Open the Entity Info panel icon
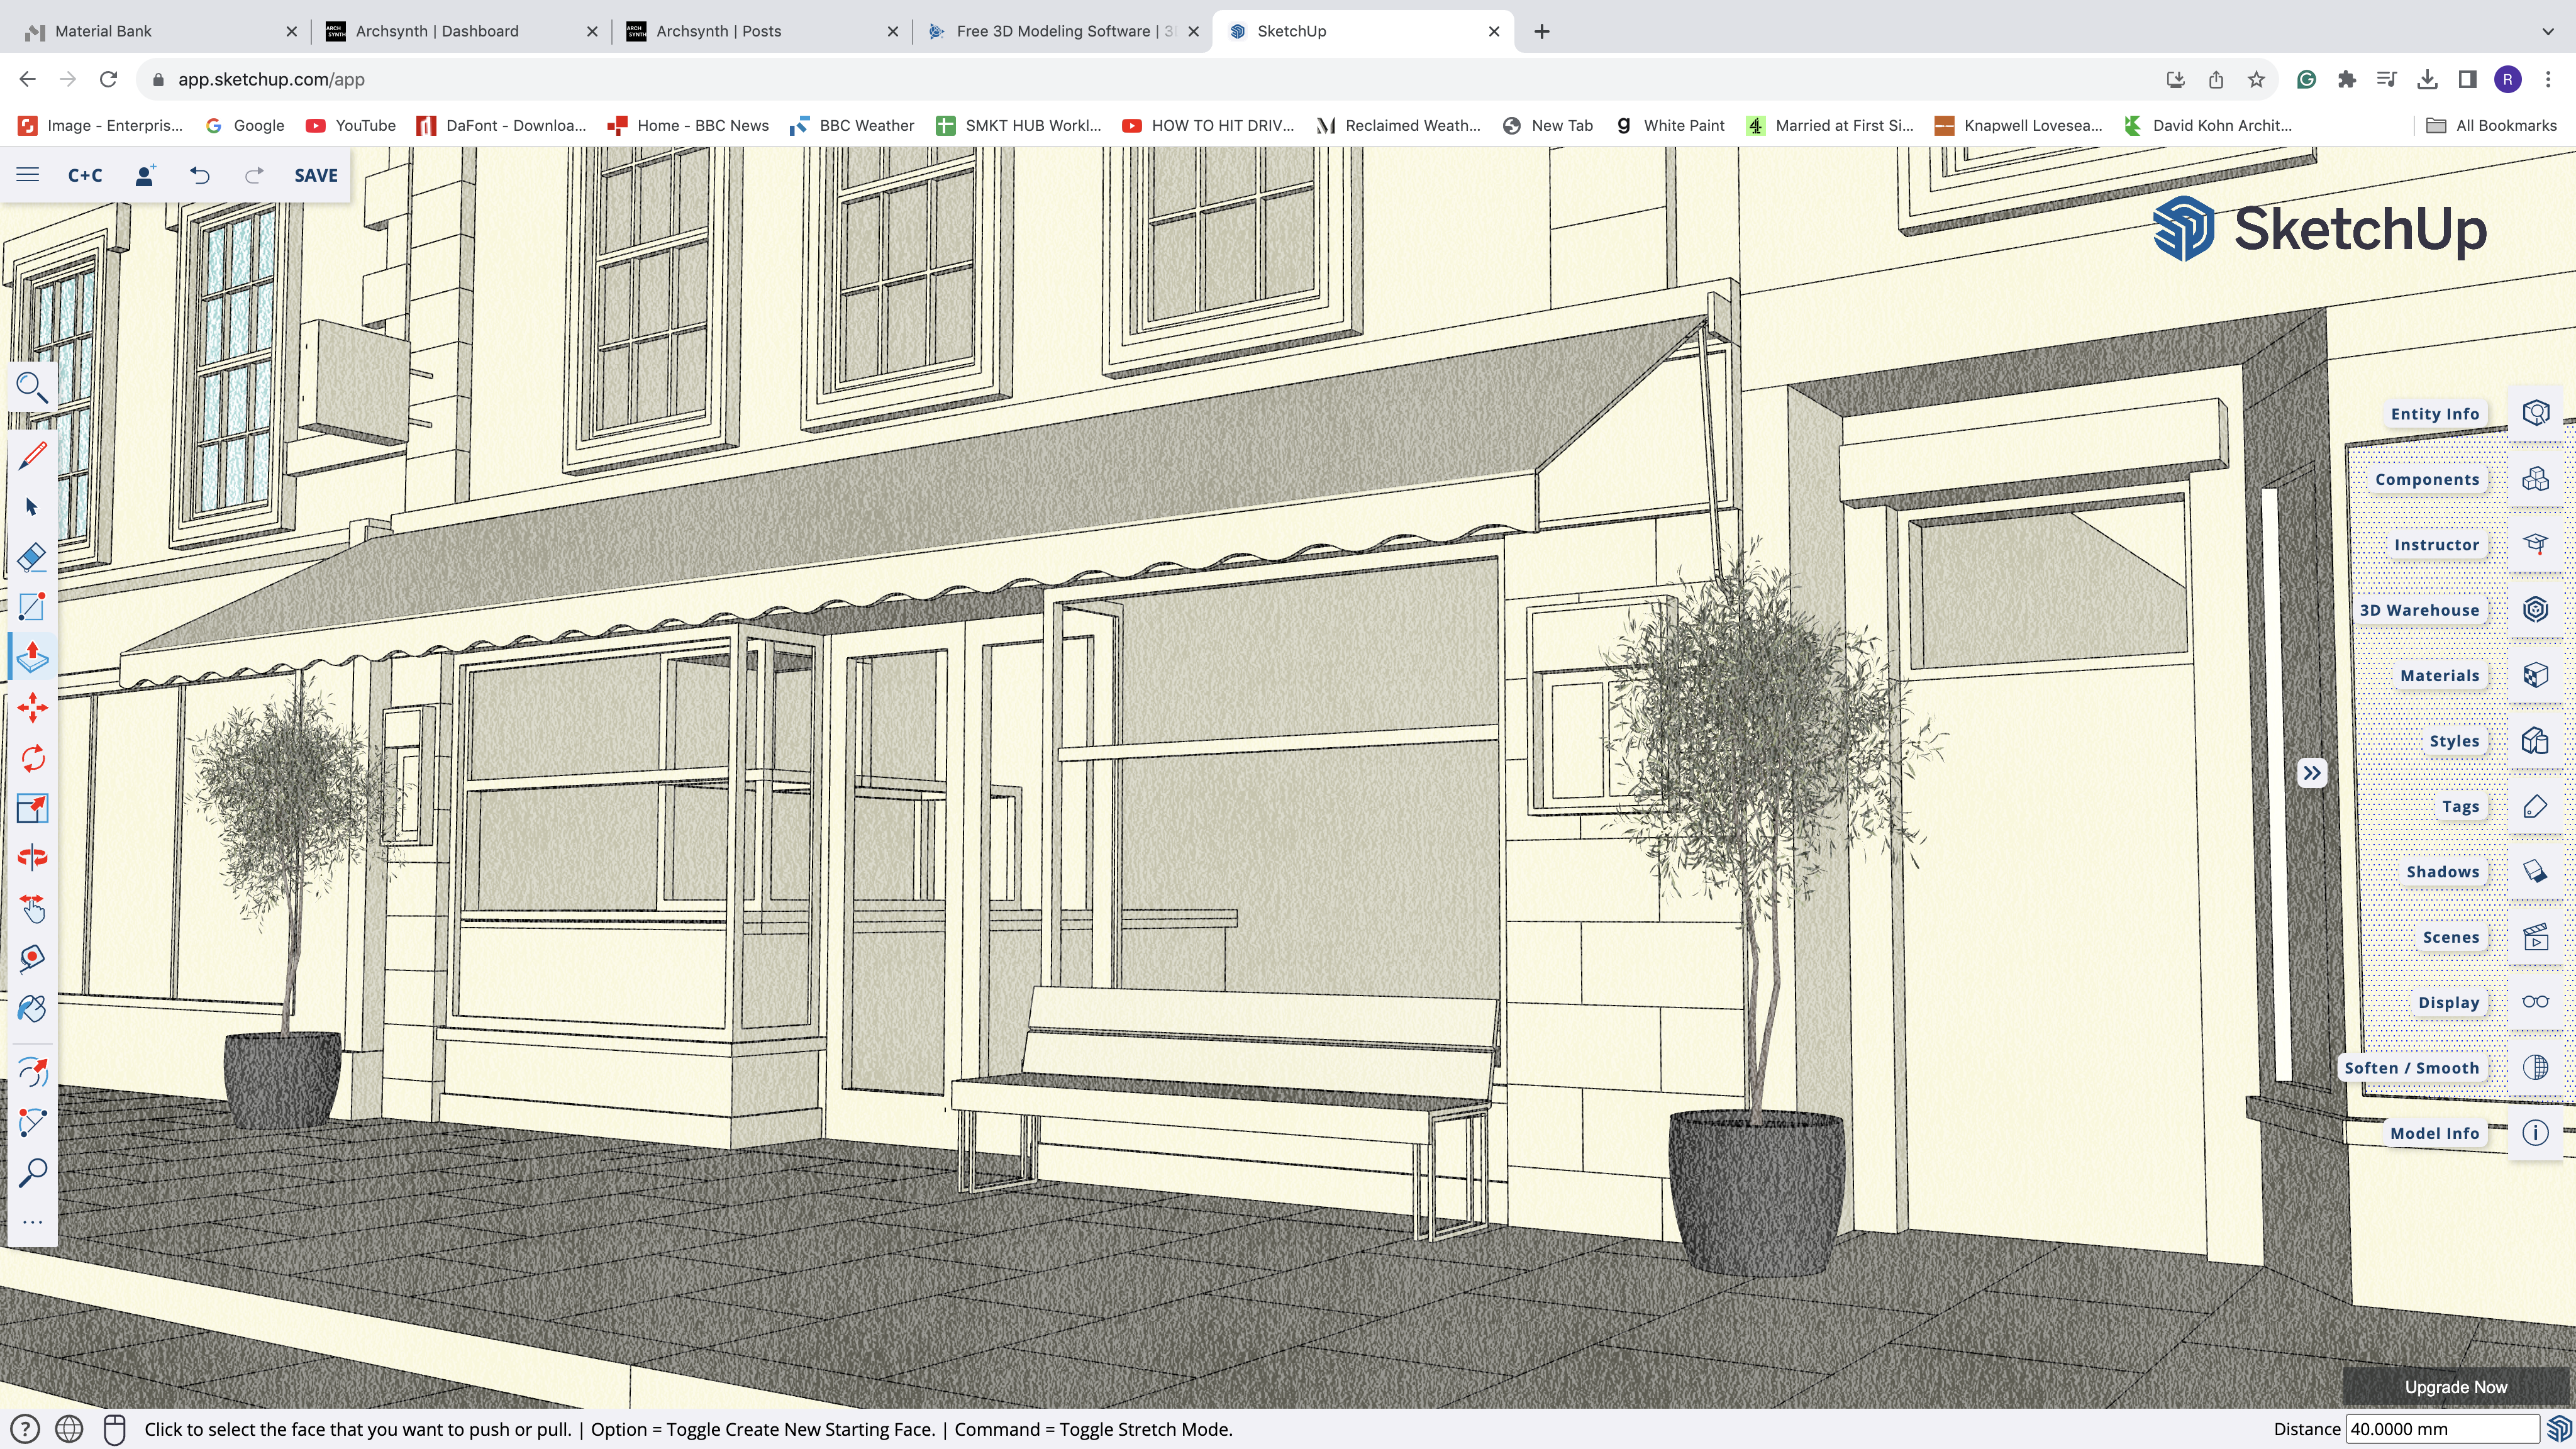 [x=2535, y=413]
